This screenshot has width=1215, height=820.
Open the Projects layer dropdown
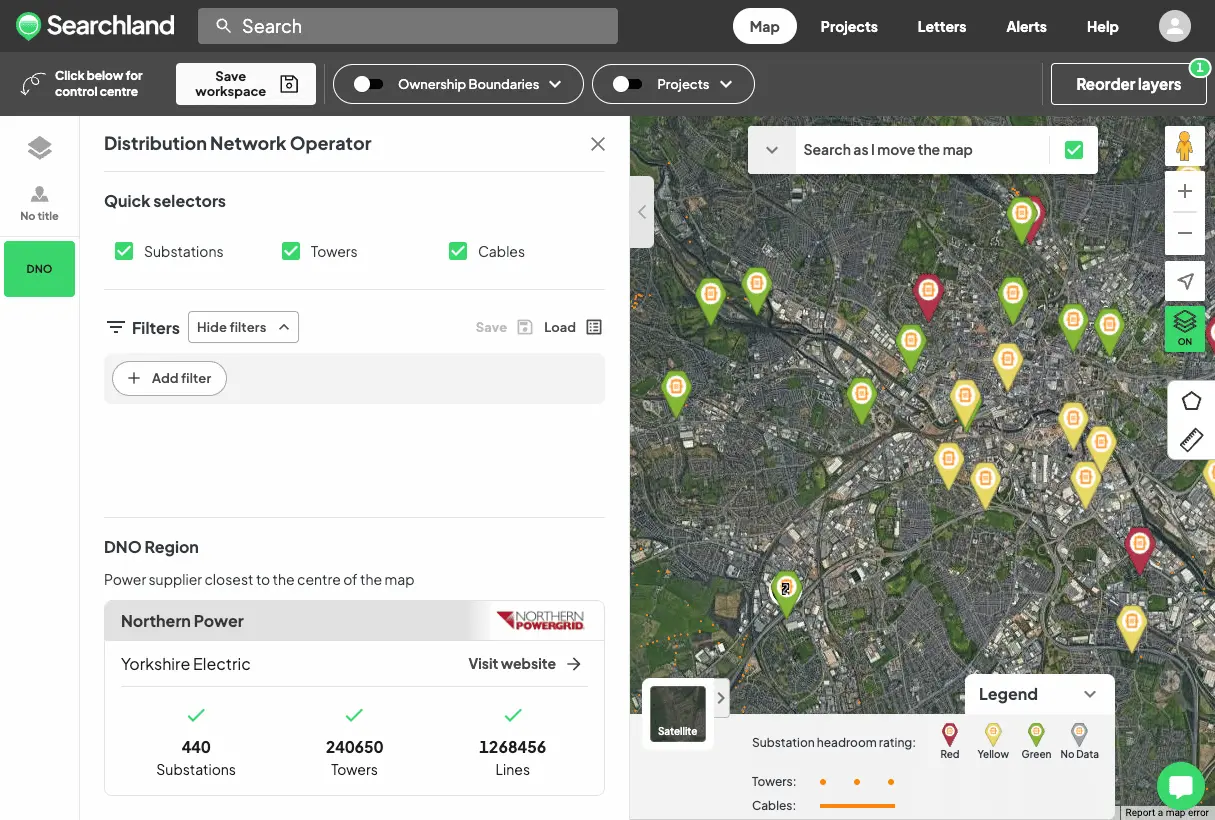[x=727, y=84]
